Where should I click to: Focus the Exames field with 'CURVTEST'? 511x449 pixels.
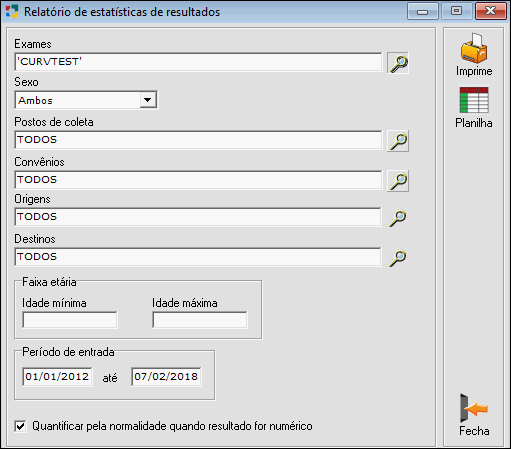point(198,62)
